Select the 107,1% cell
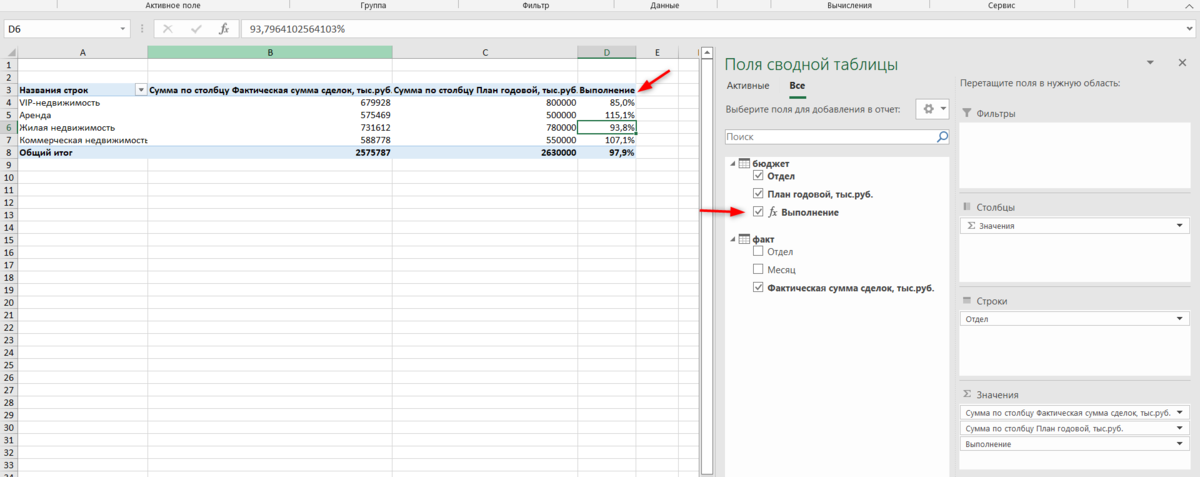1200x477 pixels. pyautogui.click(x=607, y=140)
